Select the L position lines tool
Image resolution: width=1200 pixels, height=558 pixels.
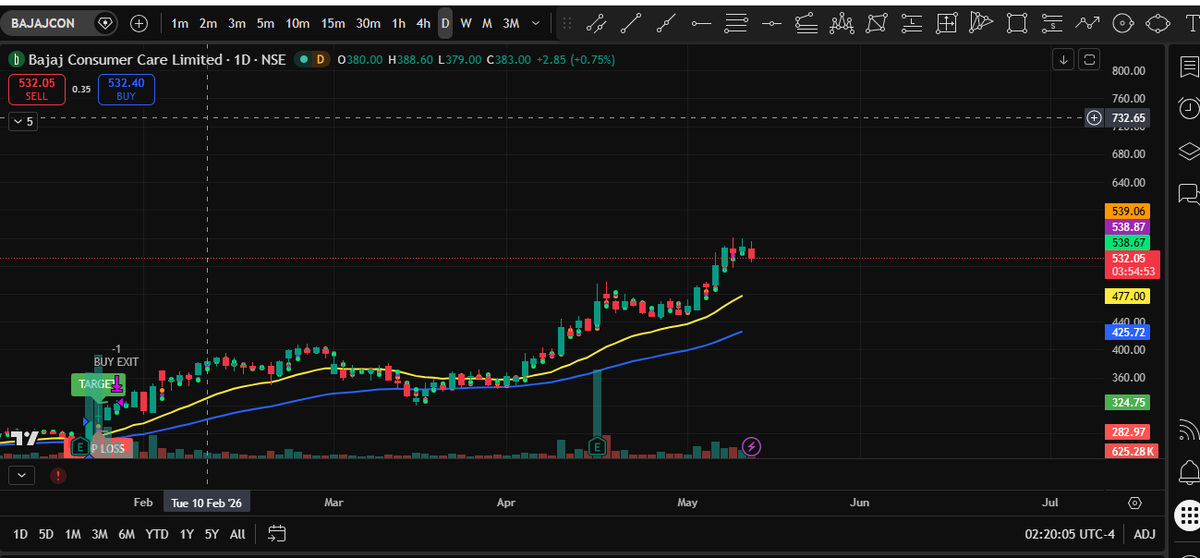coord(912,23)
